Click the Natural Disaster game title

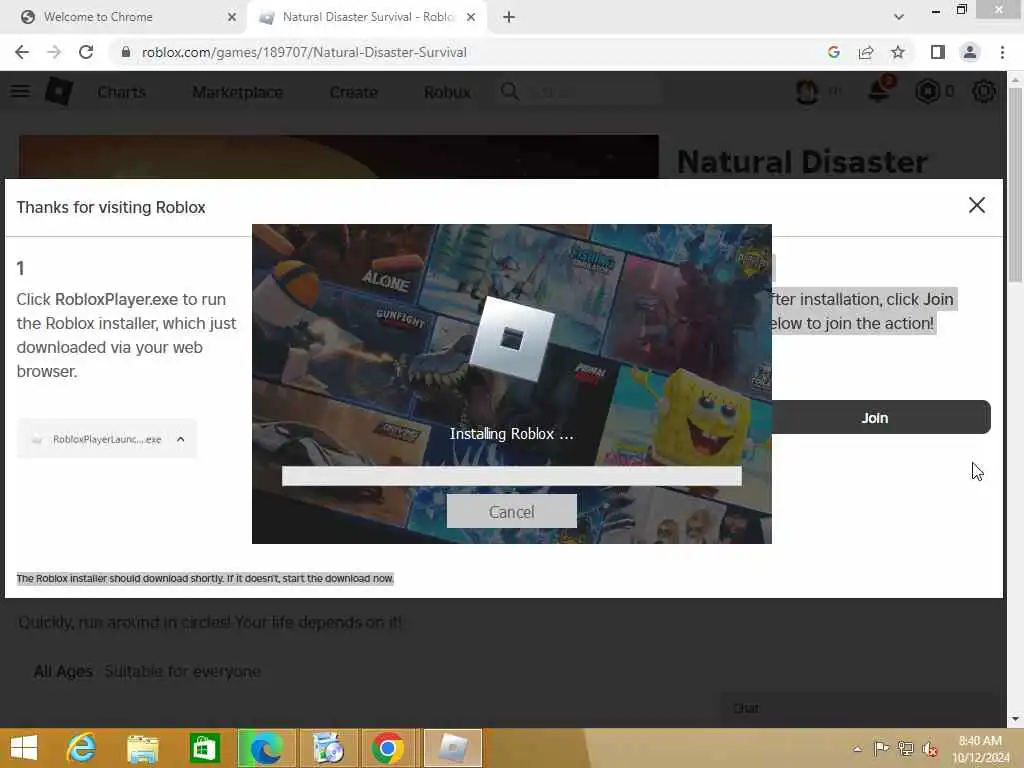802,161
